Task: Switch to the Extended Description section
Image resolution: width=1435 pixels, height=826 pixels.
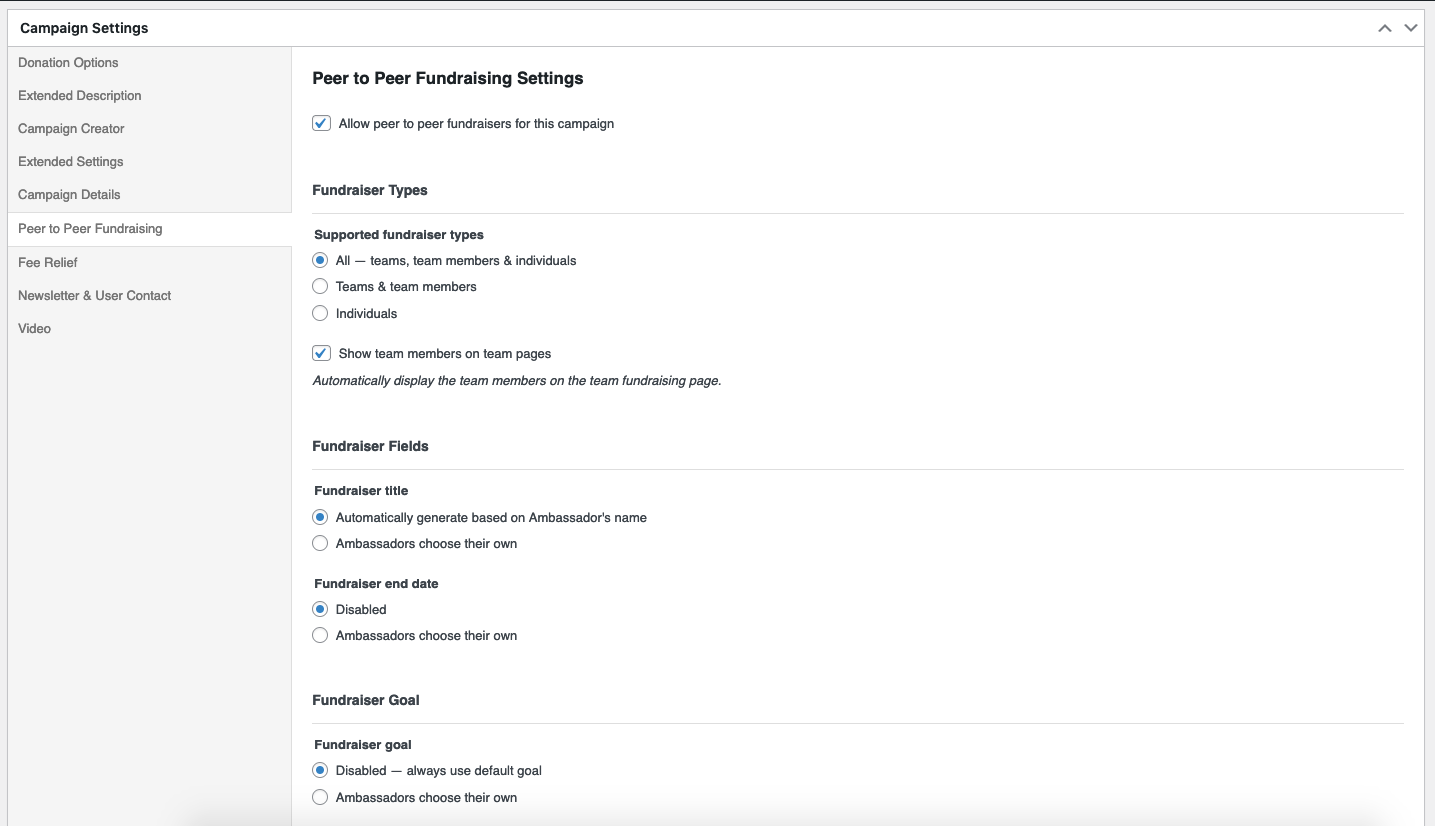Action: pos(79,95)
